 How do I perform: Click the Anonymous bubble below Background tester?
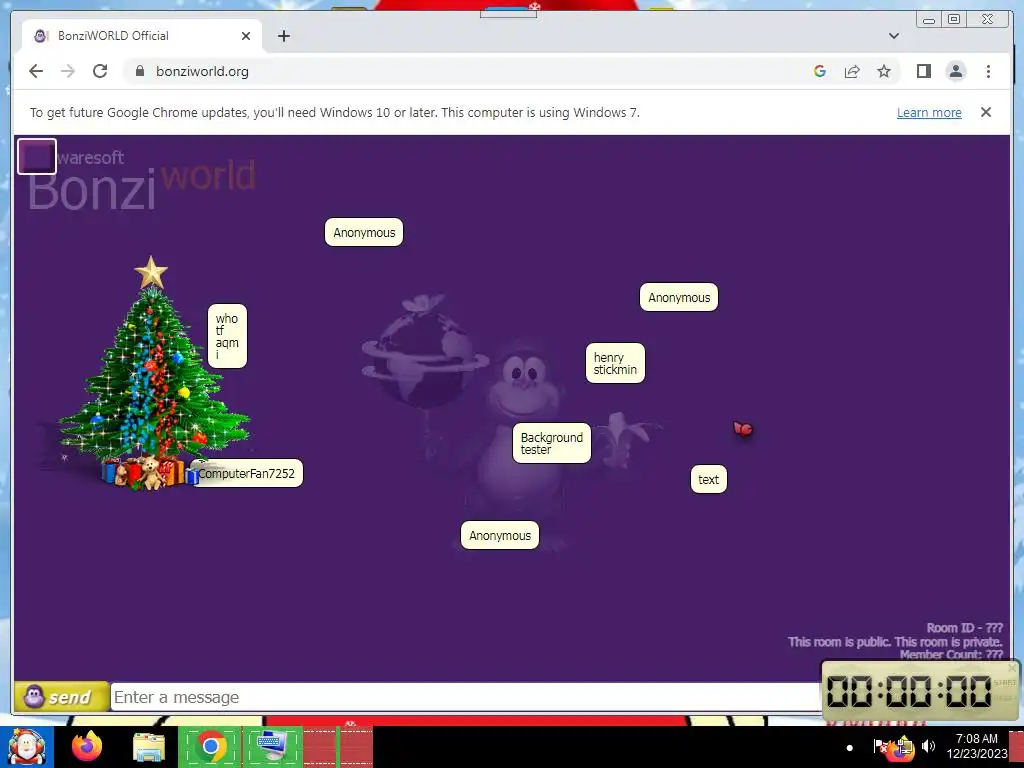[x=500, y=536]
